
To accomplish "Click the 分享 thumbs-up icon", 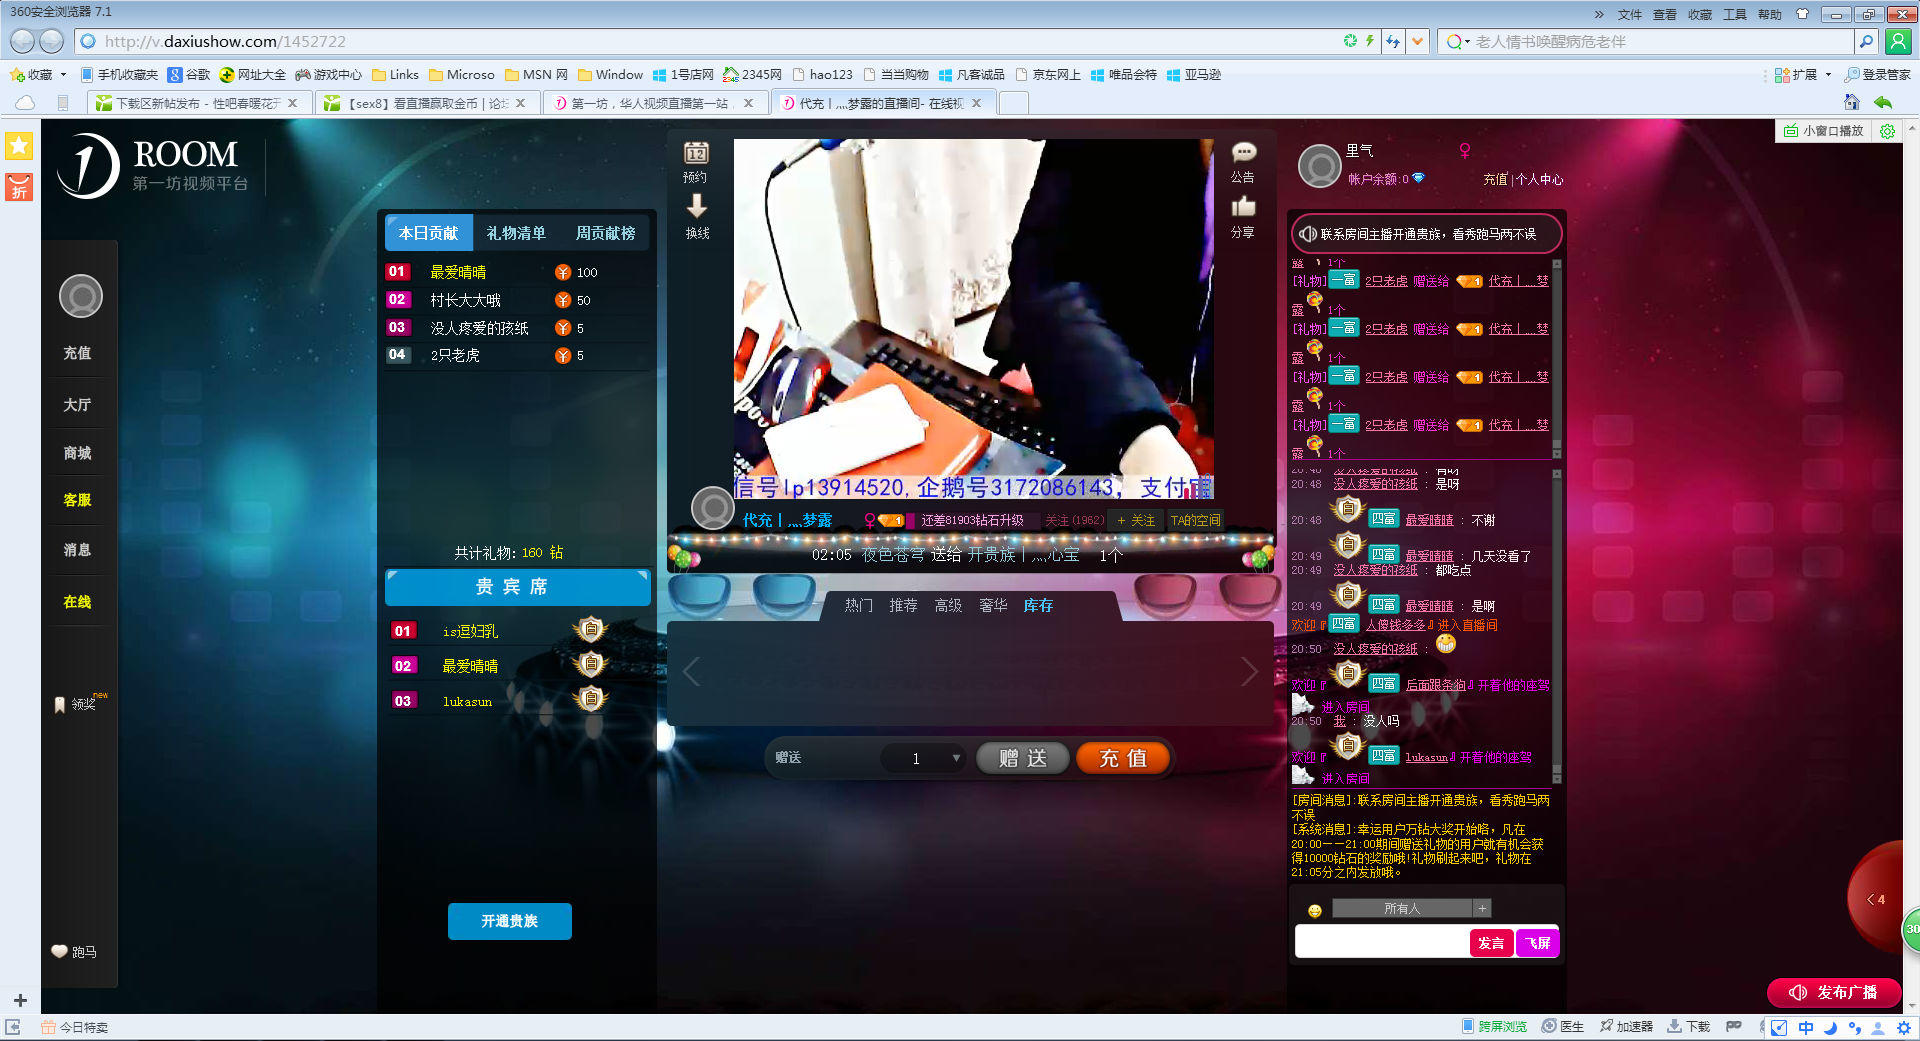I will point(1243,206).
